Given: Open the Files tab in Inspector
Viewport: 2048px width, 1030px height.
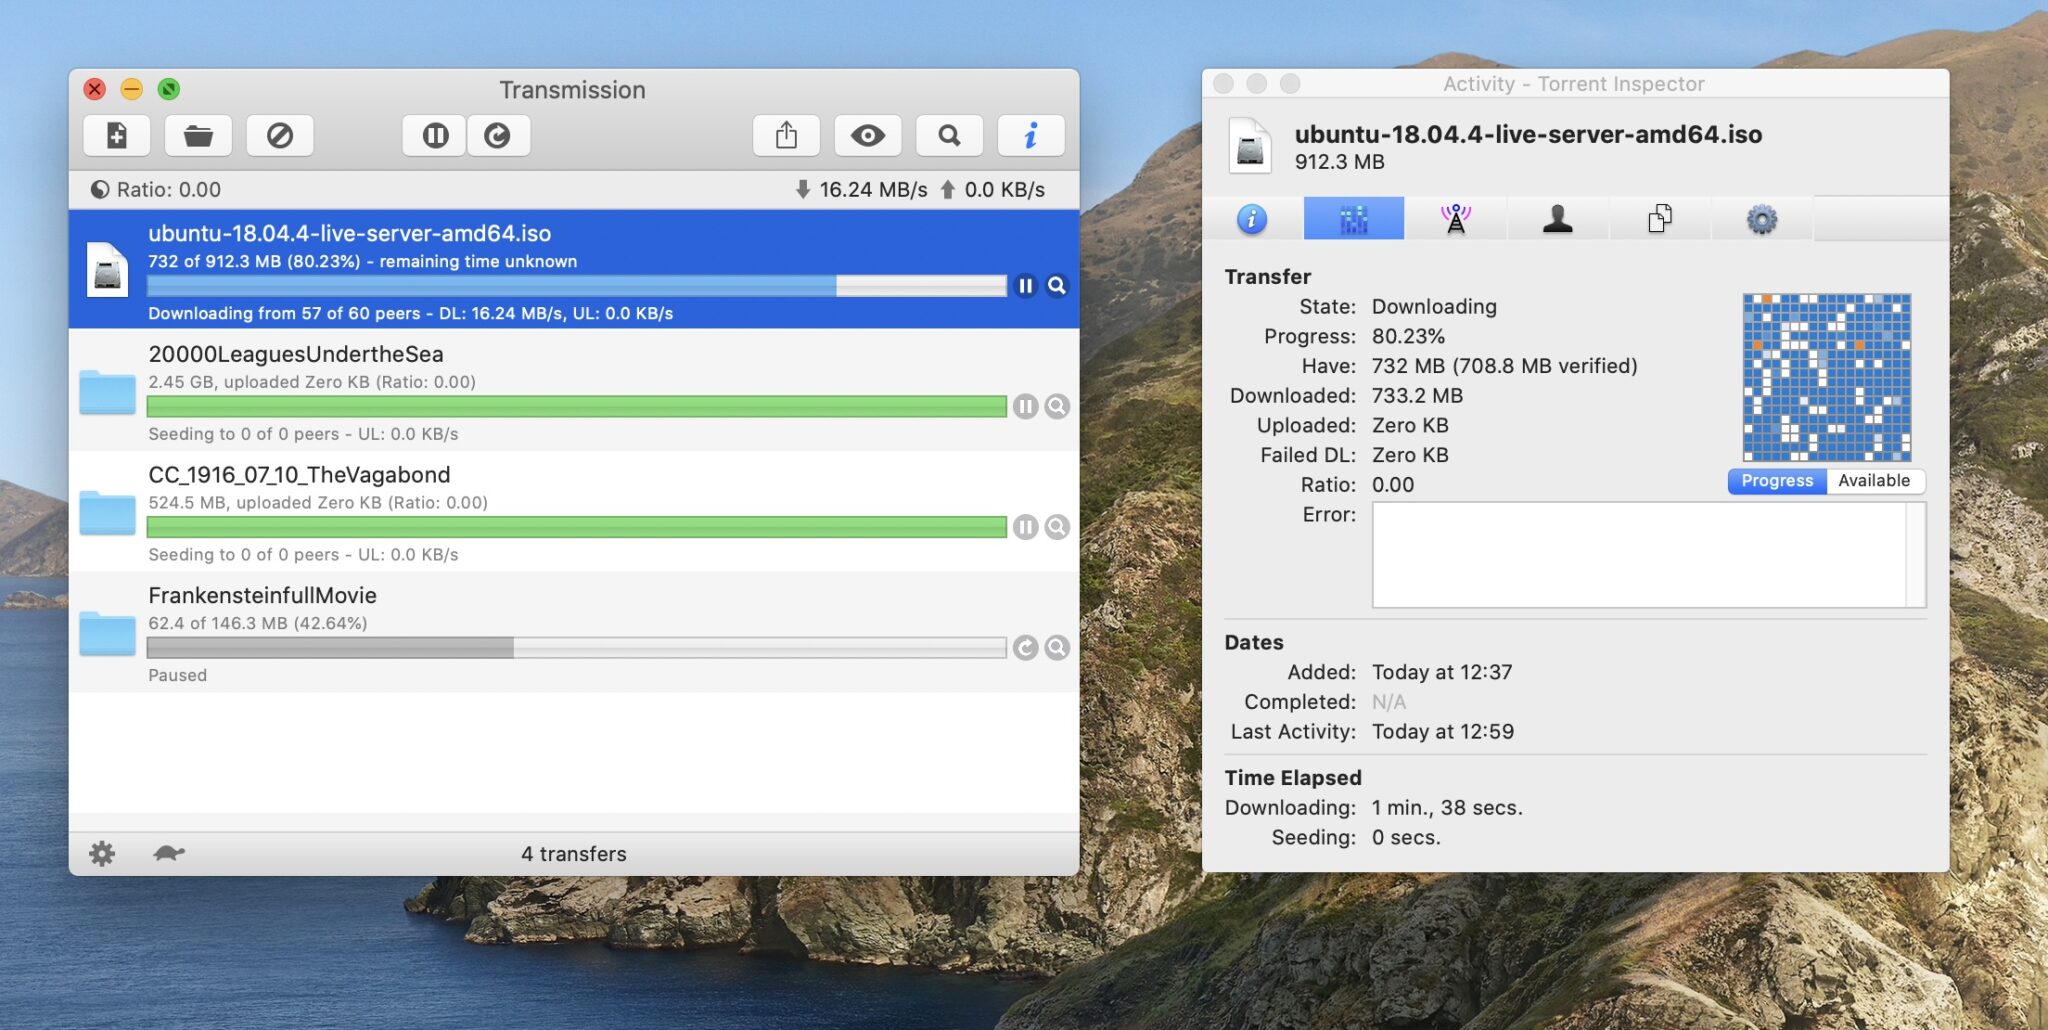Looking at the screenshot, I should coord(1659,219).
